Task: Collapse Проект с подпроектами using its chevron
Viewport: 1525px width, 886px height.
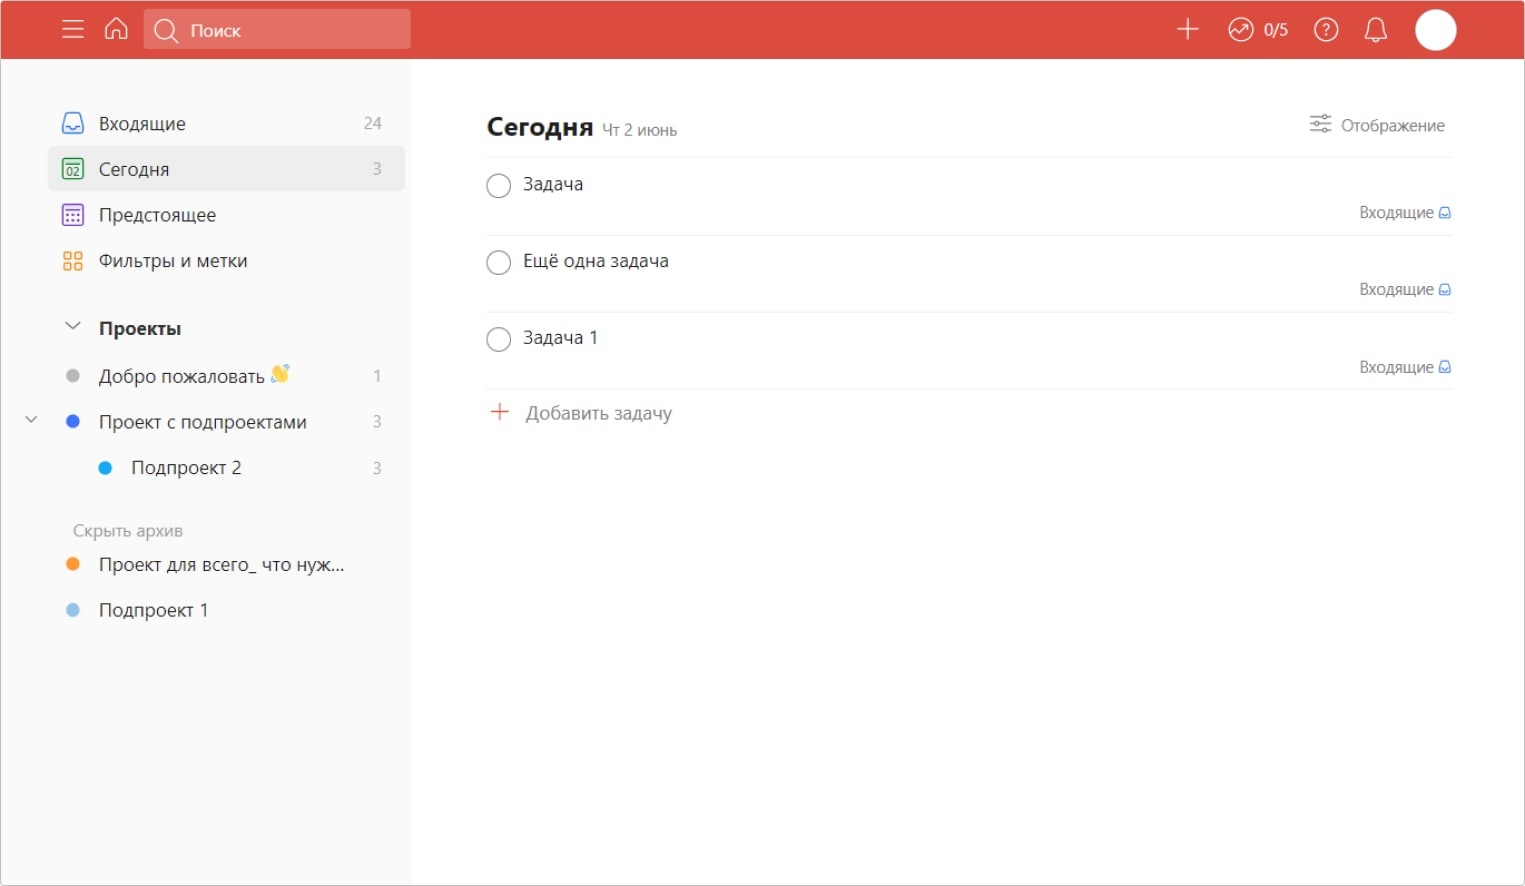Action: pyautogui.click(x=31, y=420)
